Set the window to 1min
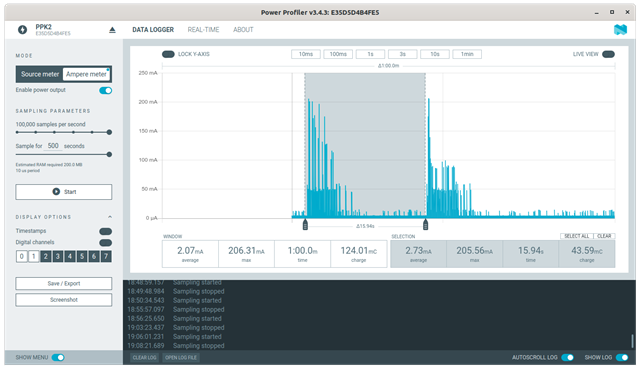 467,54
